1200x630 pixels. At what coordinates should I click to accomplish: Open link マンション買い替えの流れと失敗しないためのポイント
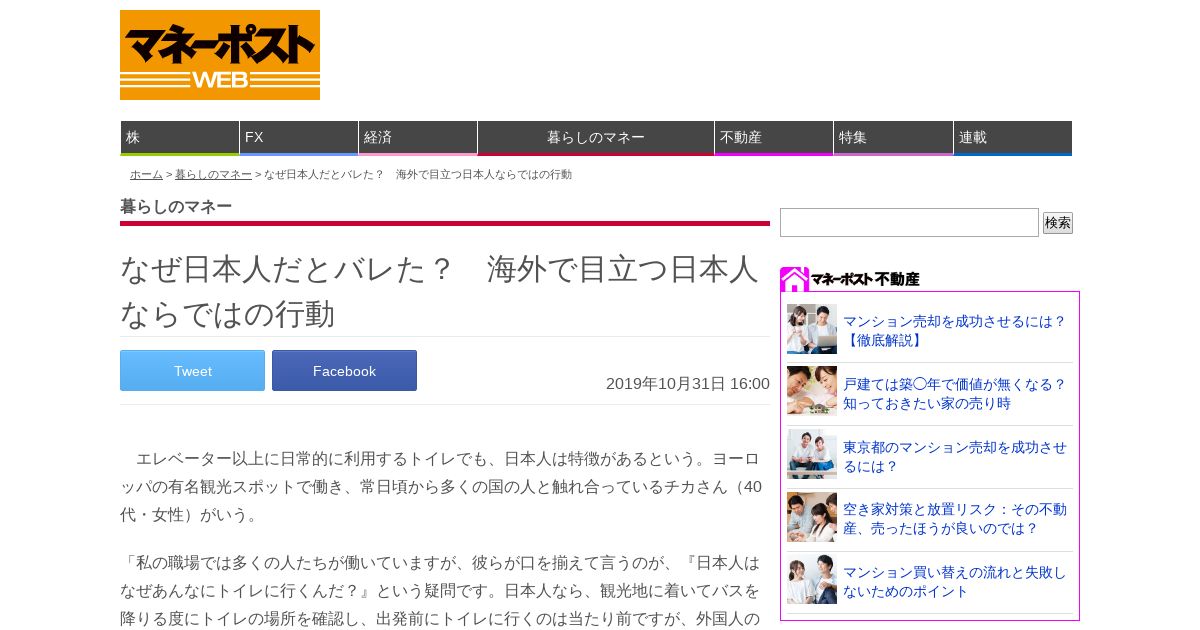(955, 581)
